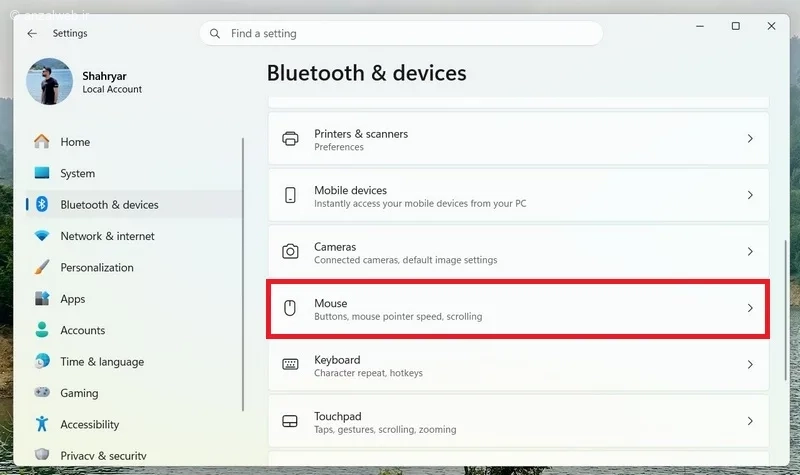Click the Find a setting search box
The height and width of the screenshot is (475, 800).
[x=401, y=34]
